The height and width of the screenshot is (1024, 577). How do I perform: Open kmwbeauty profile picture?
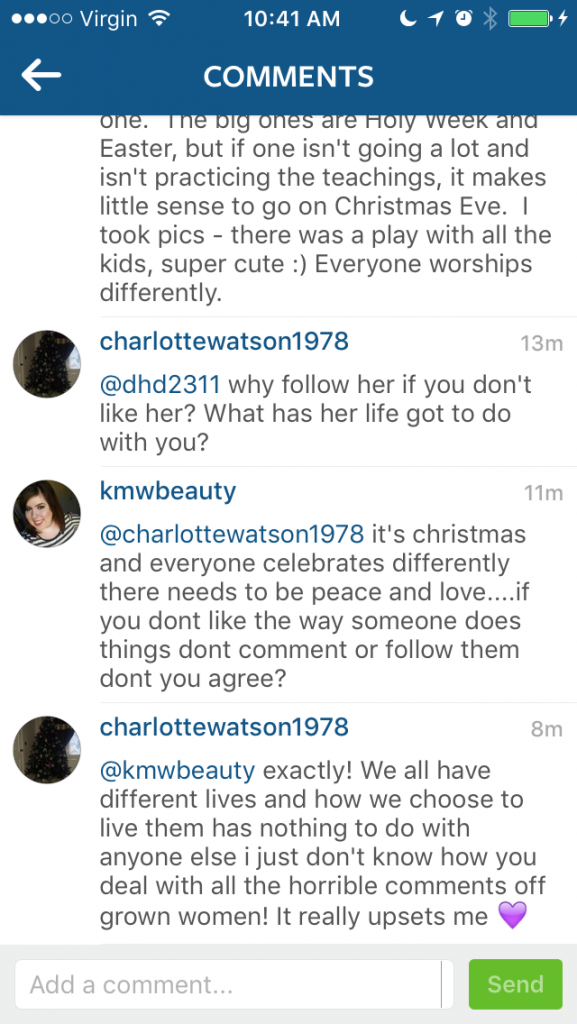pos(47,514)
